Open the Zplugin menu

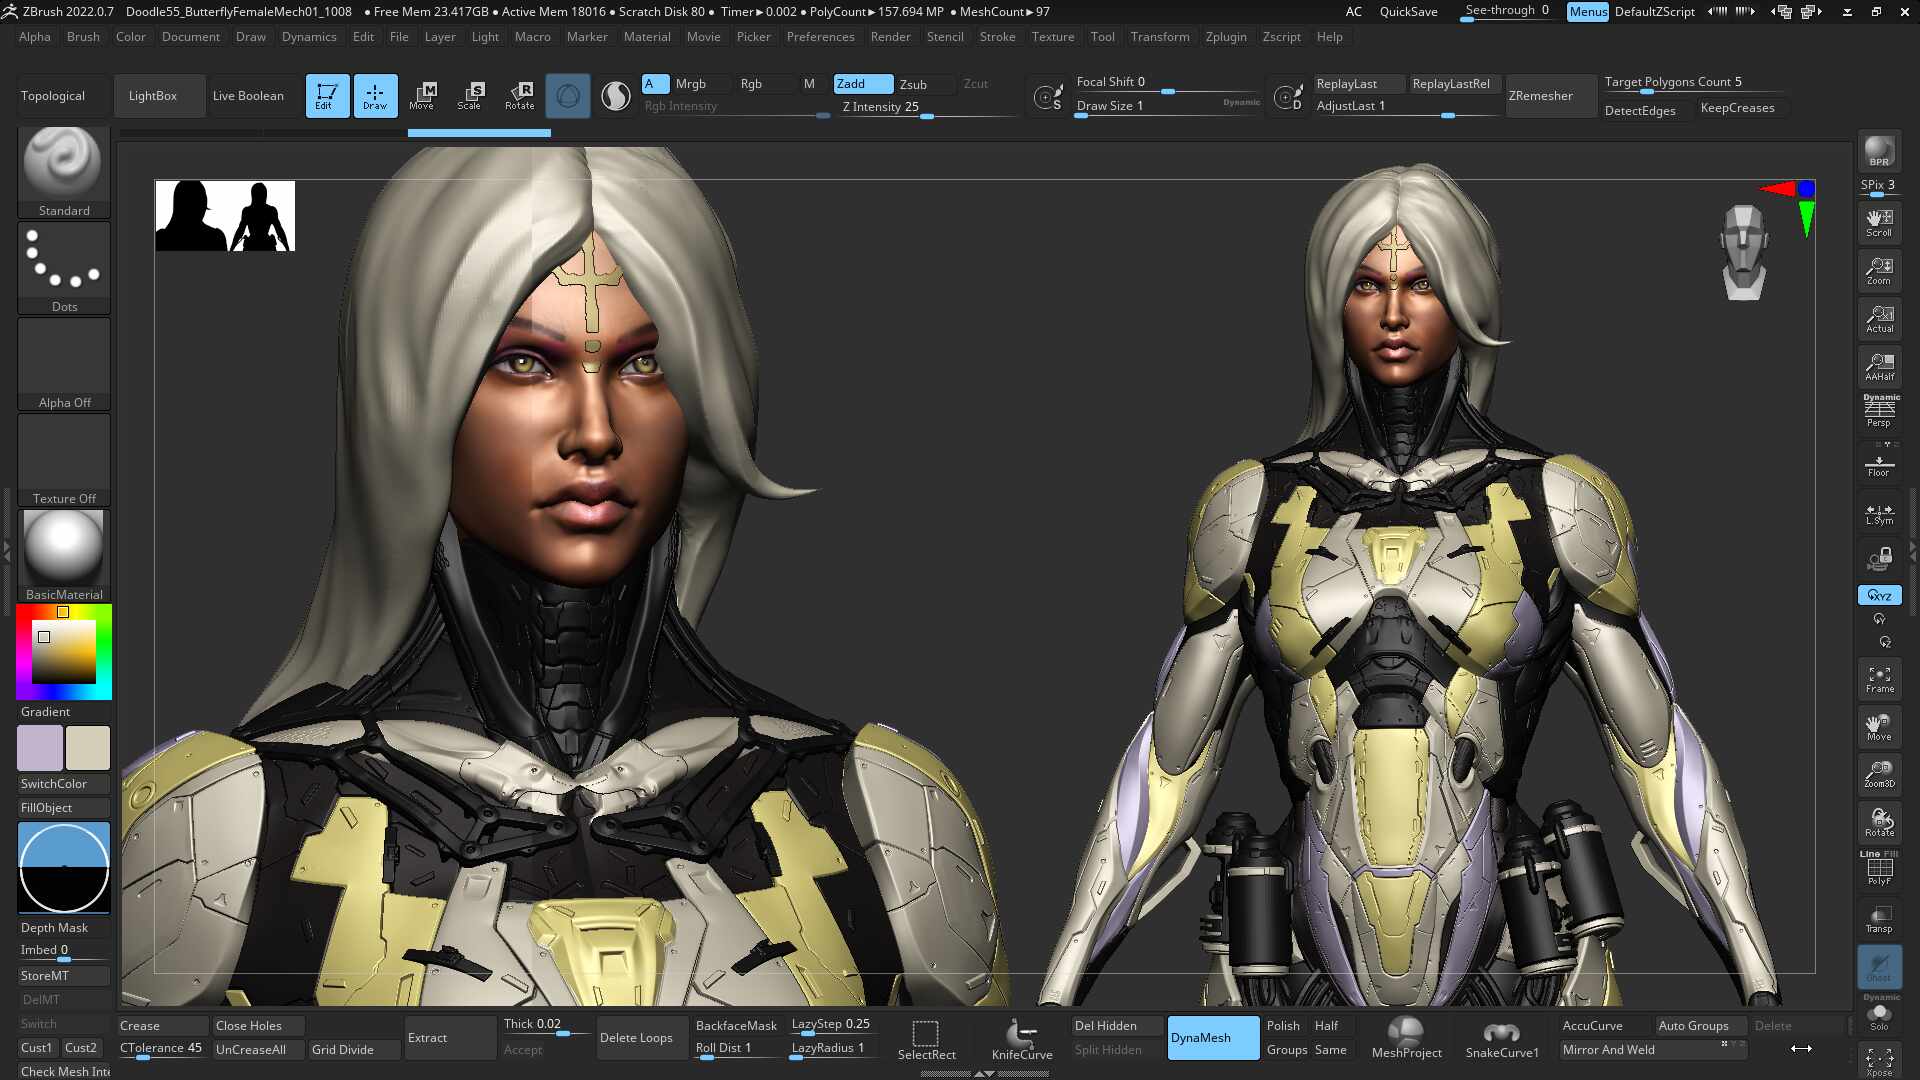(x=1226, y=37)
